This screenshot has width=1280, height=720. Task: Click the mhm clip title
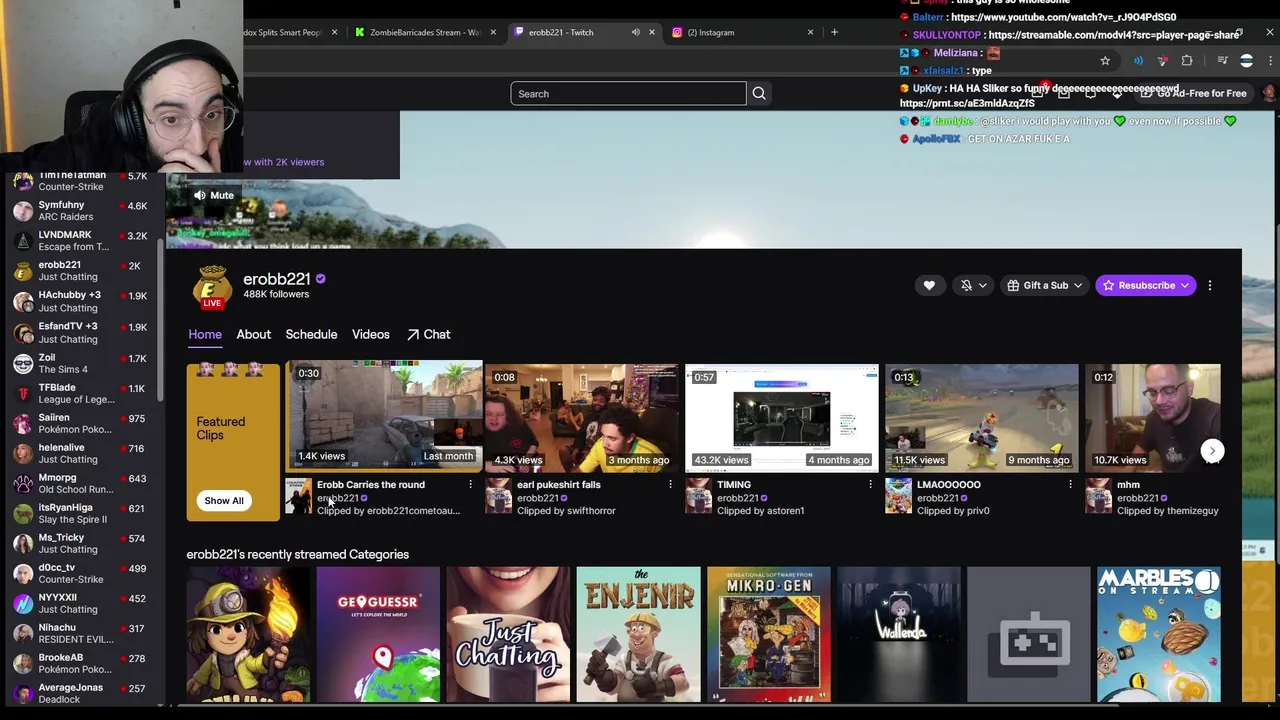[x=1128, y=484]
